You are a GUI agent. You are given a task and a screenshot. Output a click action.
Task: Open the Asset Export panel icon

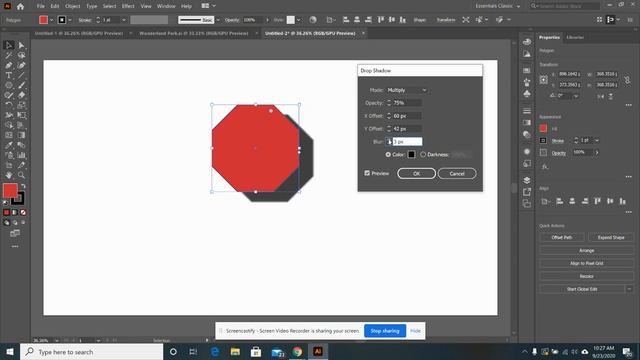[x=527, y=192]
